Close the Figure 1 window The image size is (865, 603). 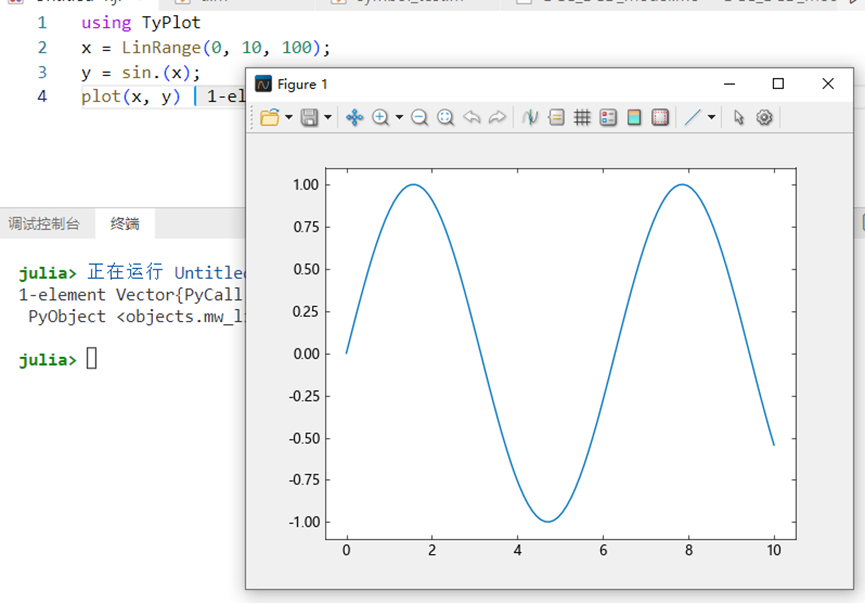pos(828,84)
